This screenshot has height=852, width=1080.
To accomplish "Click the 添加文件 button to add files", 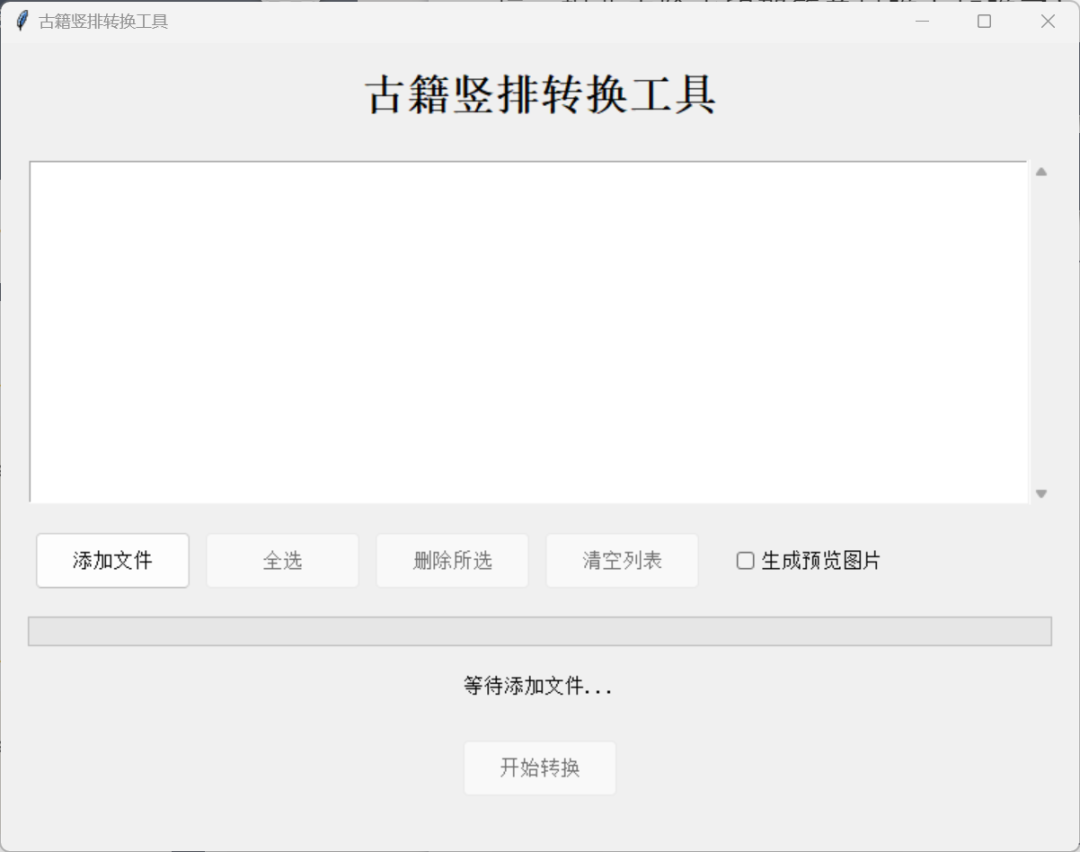I will [x=112, y=560].
